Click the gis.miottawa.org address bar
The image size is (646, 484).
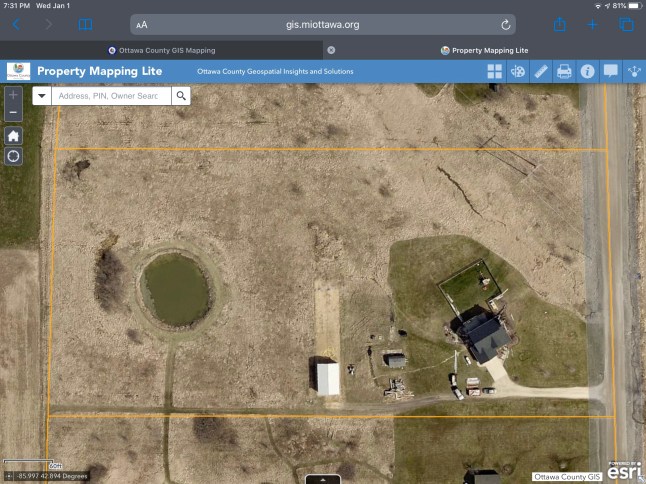[x=323, y=25]
